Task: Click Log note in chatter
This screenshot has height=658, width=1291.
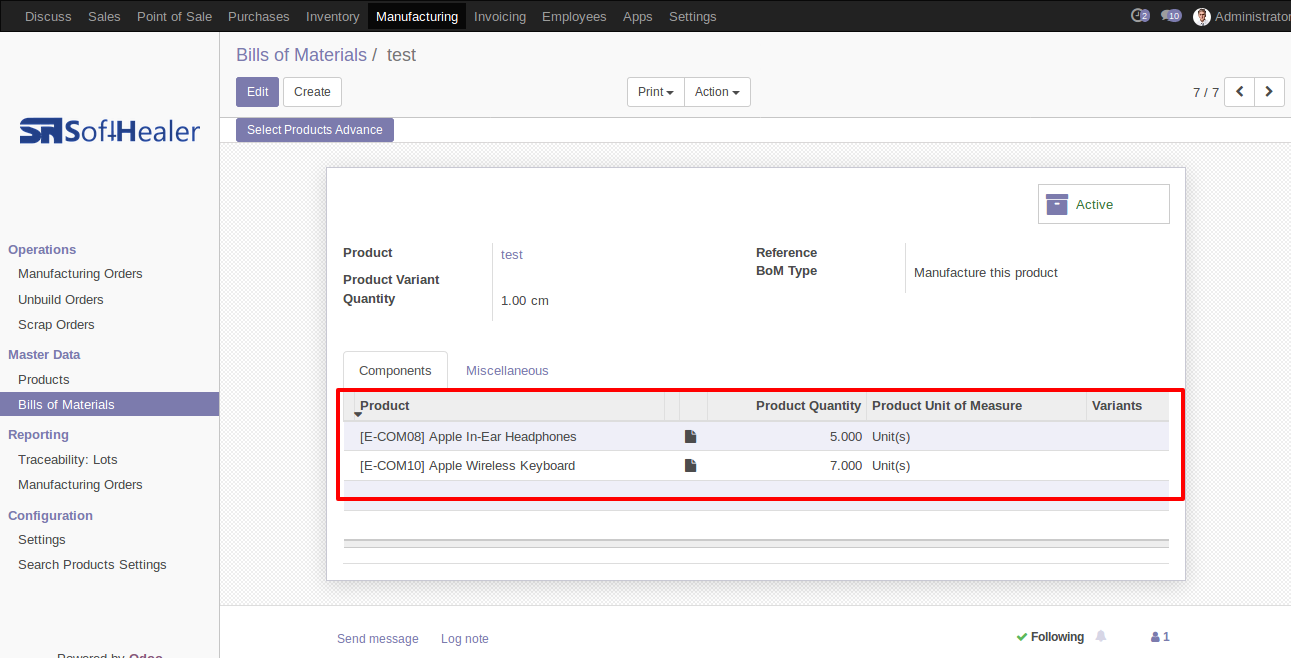Action: (x=465, y=638)
